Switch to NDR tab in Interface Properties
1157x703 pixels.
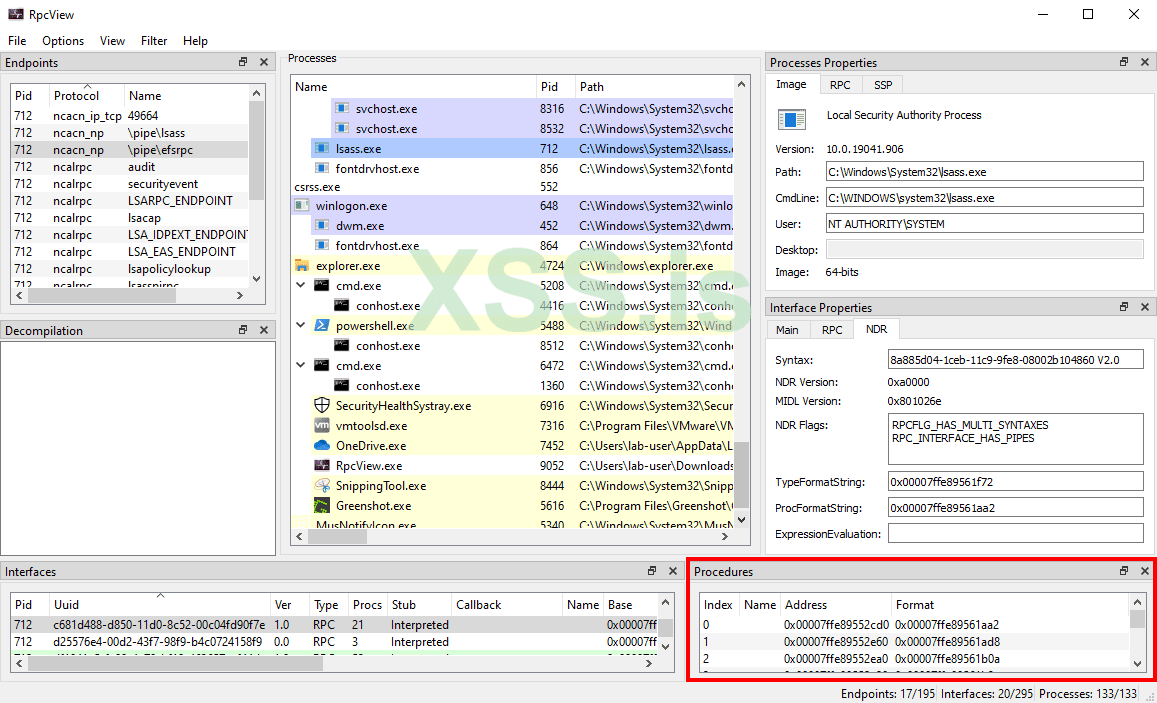coord(877,329)
